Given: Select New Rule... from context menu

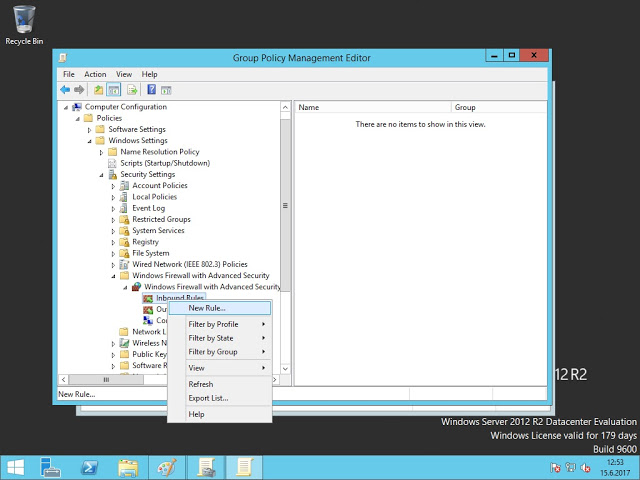Looking at the screenshot, I should [207, 308].
